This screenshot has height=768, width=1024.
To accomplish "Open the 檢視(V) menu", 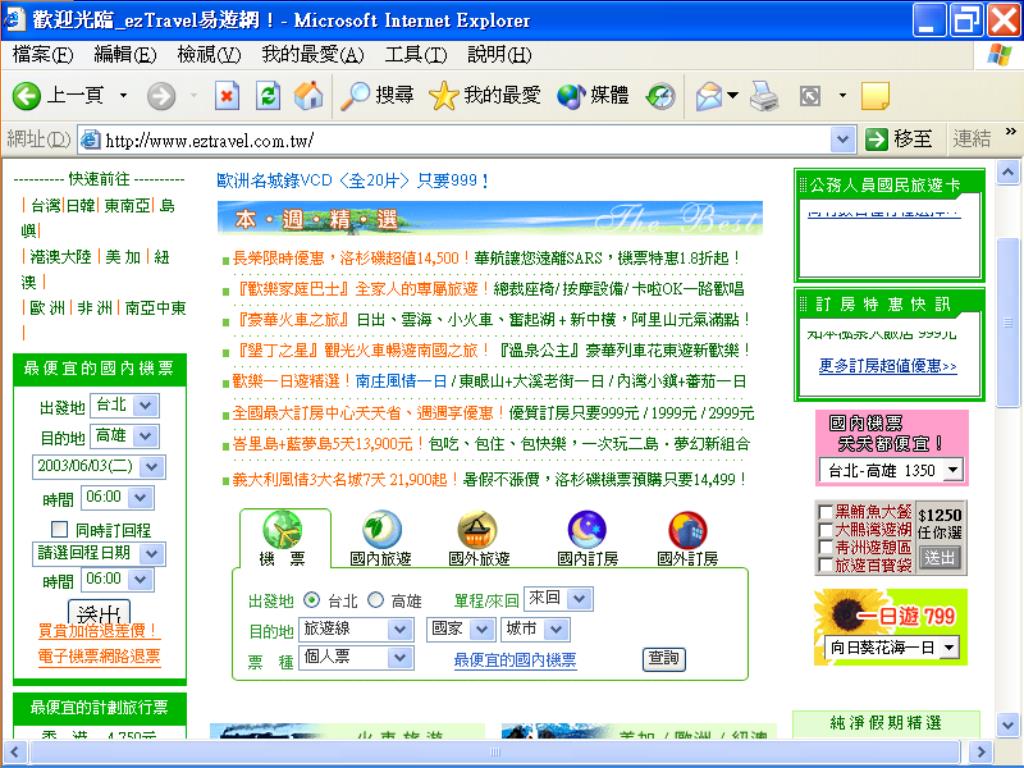I will [x=209, y=54].
